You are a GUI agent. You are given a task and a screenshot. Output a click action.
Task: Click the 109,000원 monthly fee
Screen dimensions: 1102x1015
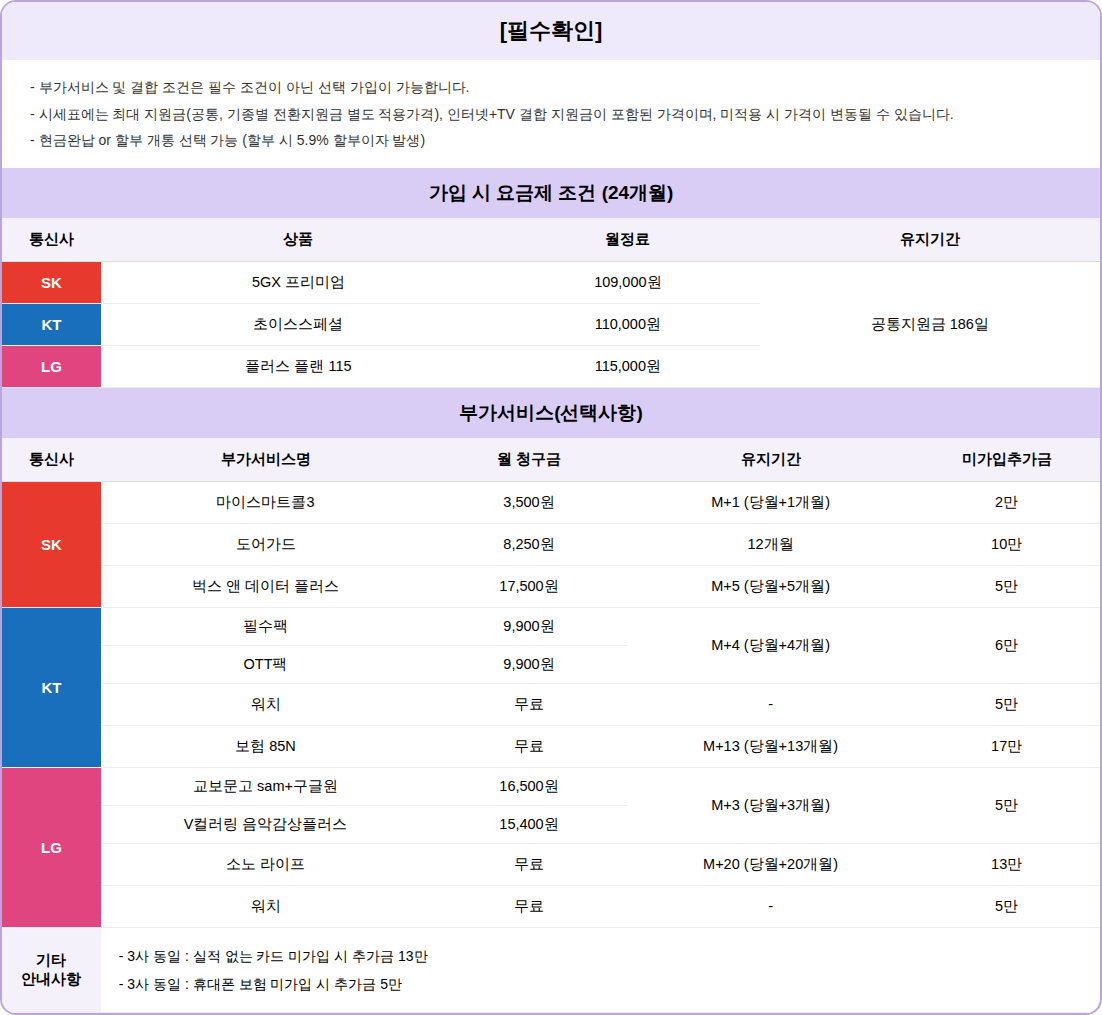[628, 283]
